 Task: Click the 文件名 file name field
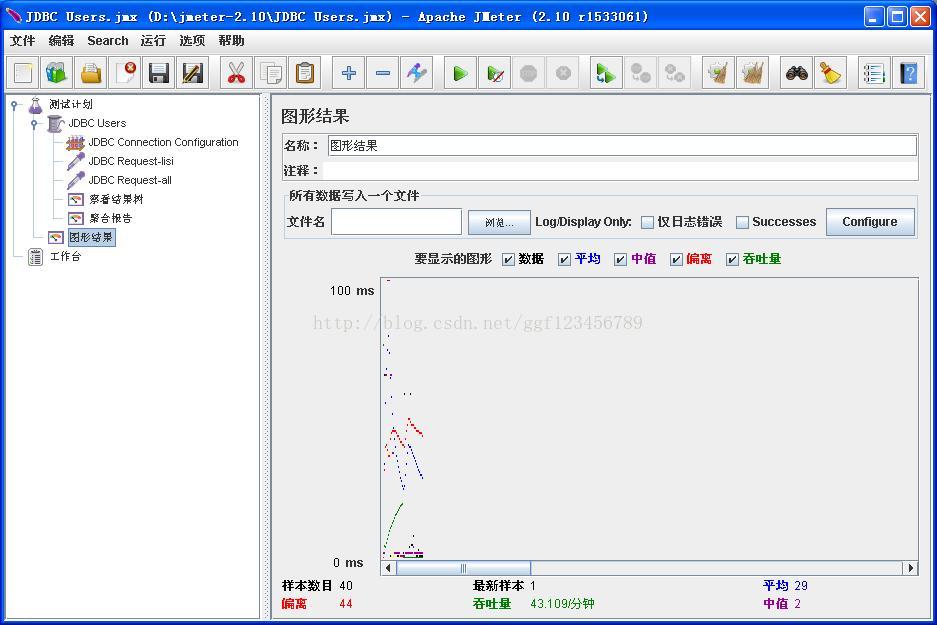coord(396,222)
